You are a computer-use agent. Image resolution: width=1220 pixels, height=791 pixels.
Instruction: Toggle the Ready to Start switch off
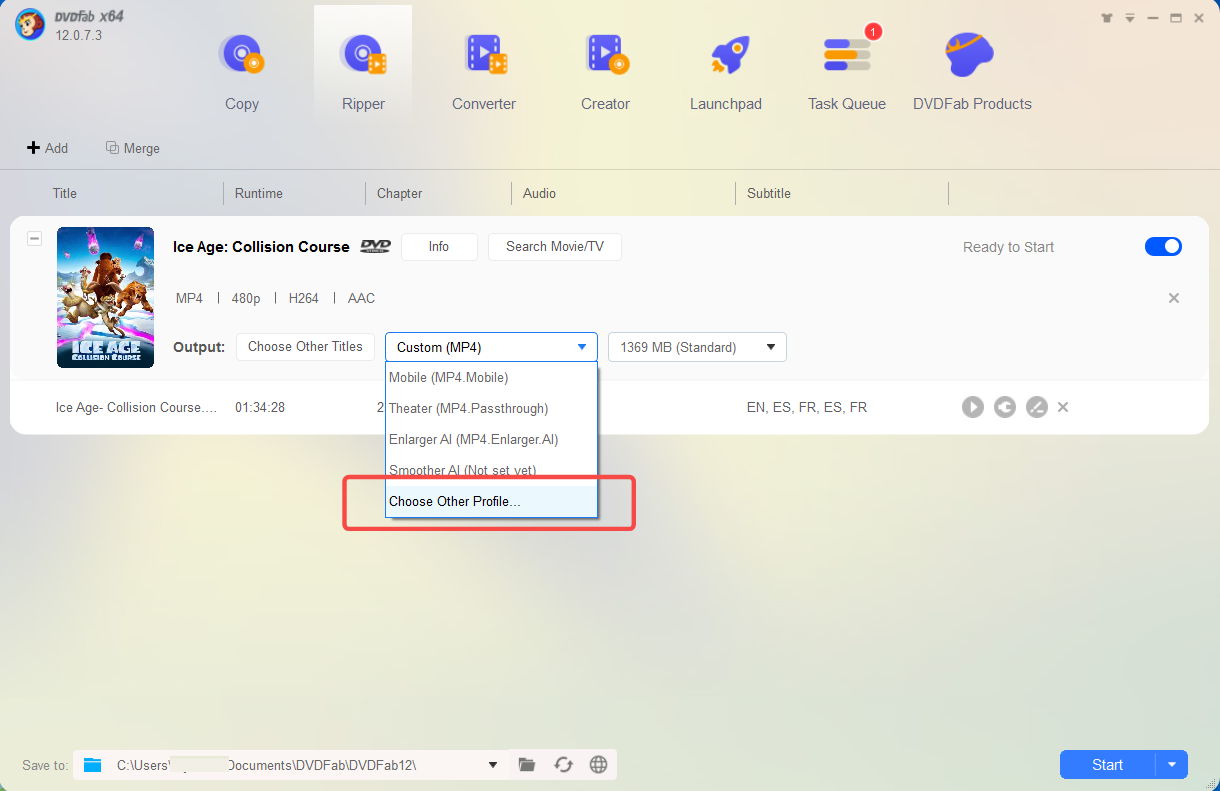[1163, 247]
